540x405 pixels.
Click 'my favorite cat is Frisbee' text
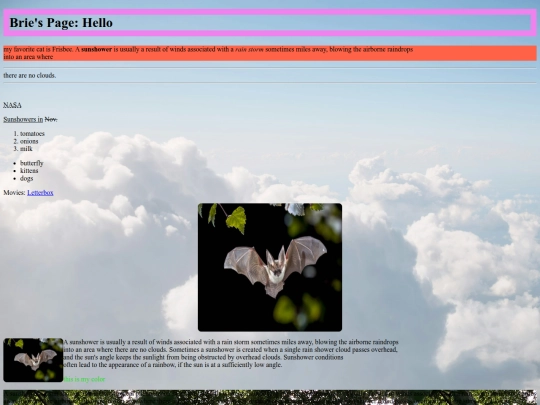click(38, 49)
